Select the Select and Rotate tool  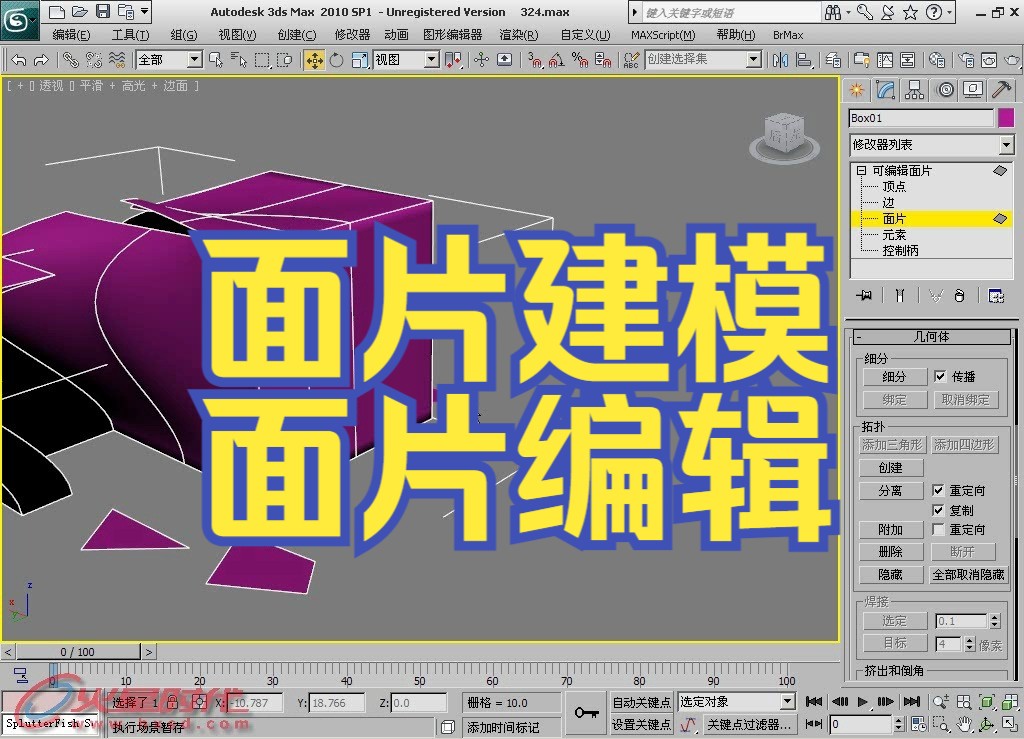tap(338, 60)
